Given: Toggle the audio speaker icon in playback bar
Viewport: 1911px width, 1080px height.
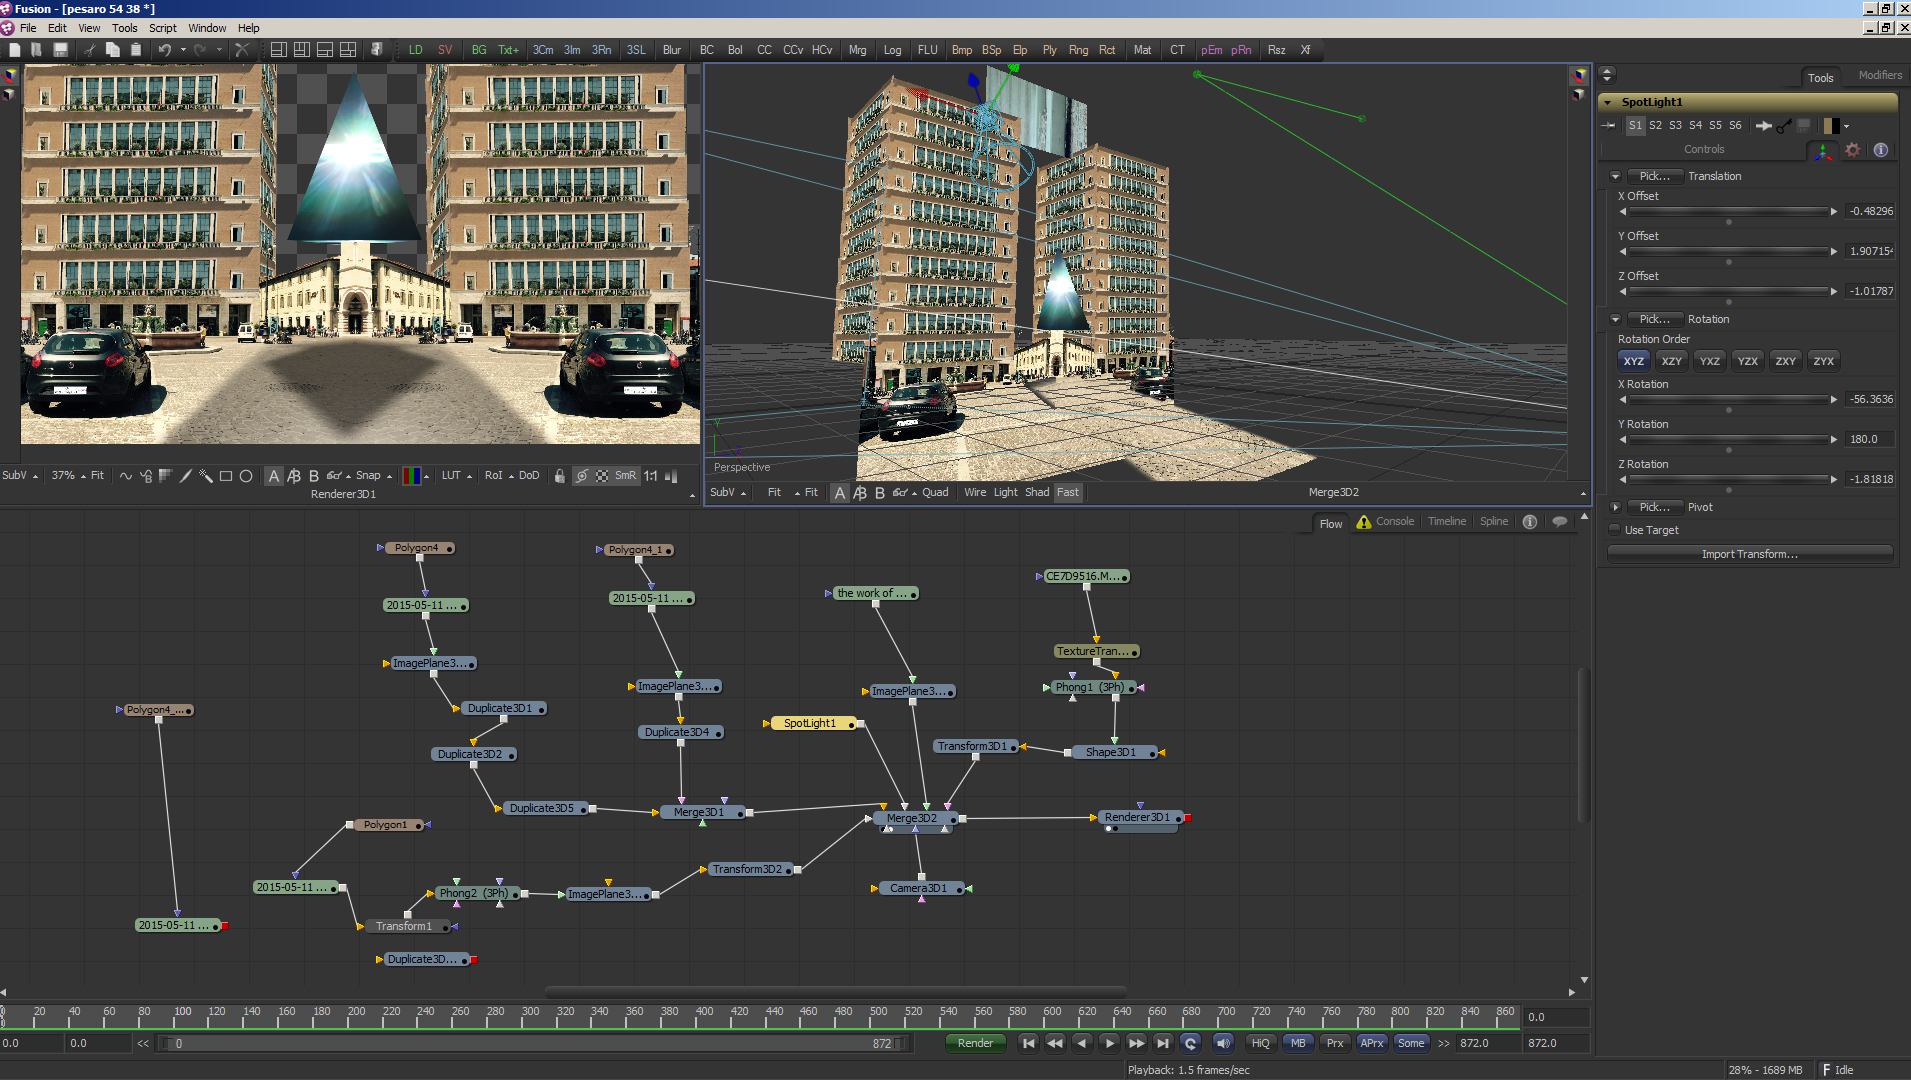Looking at the screenshot, I should 1222,1043.
